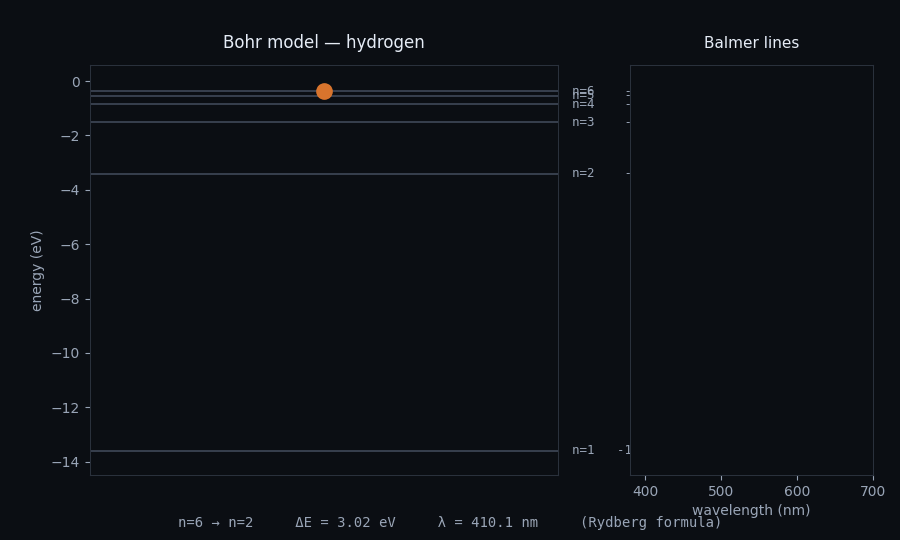
Task: Click the n=4 level label
Action: tap(583, 104)
